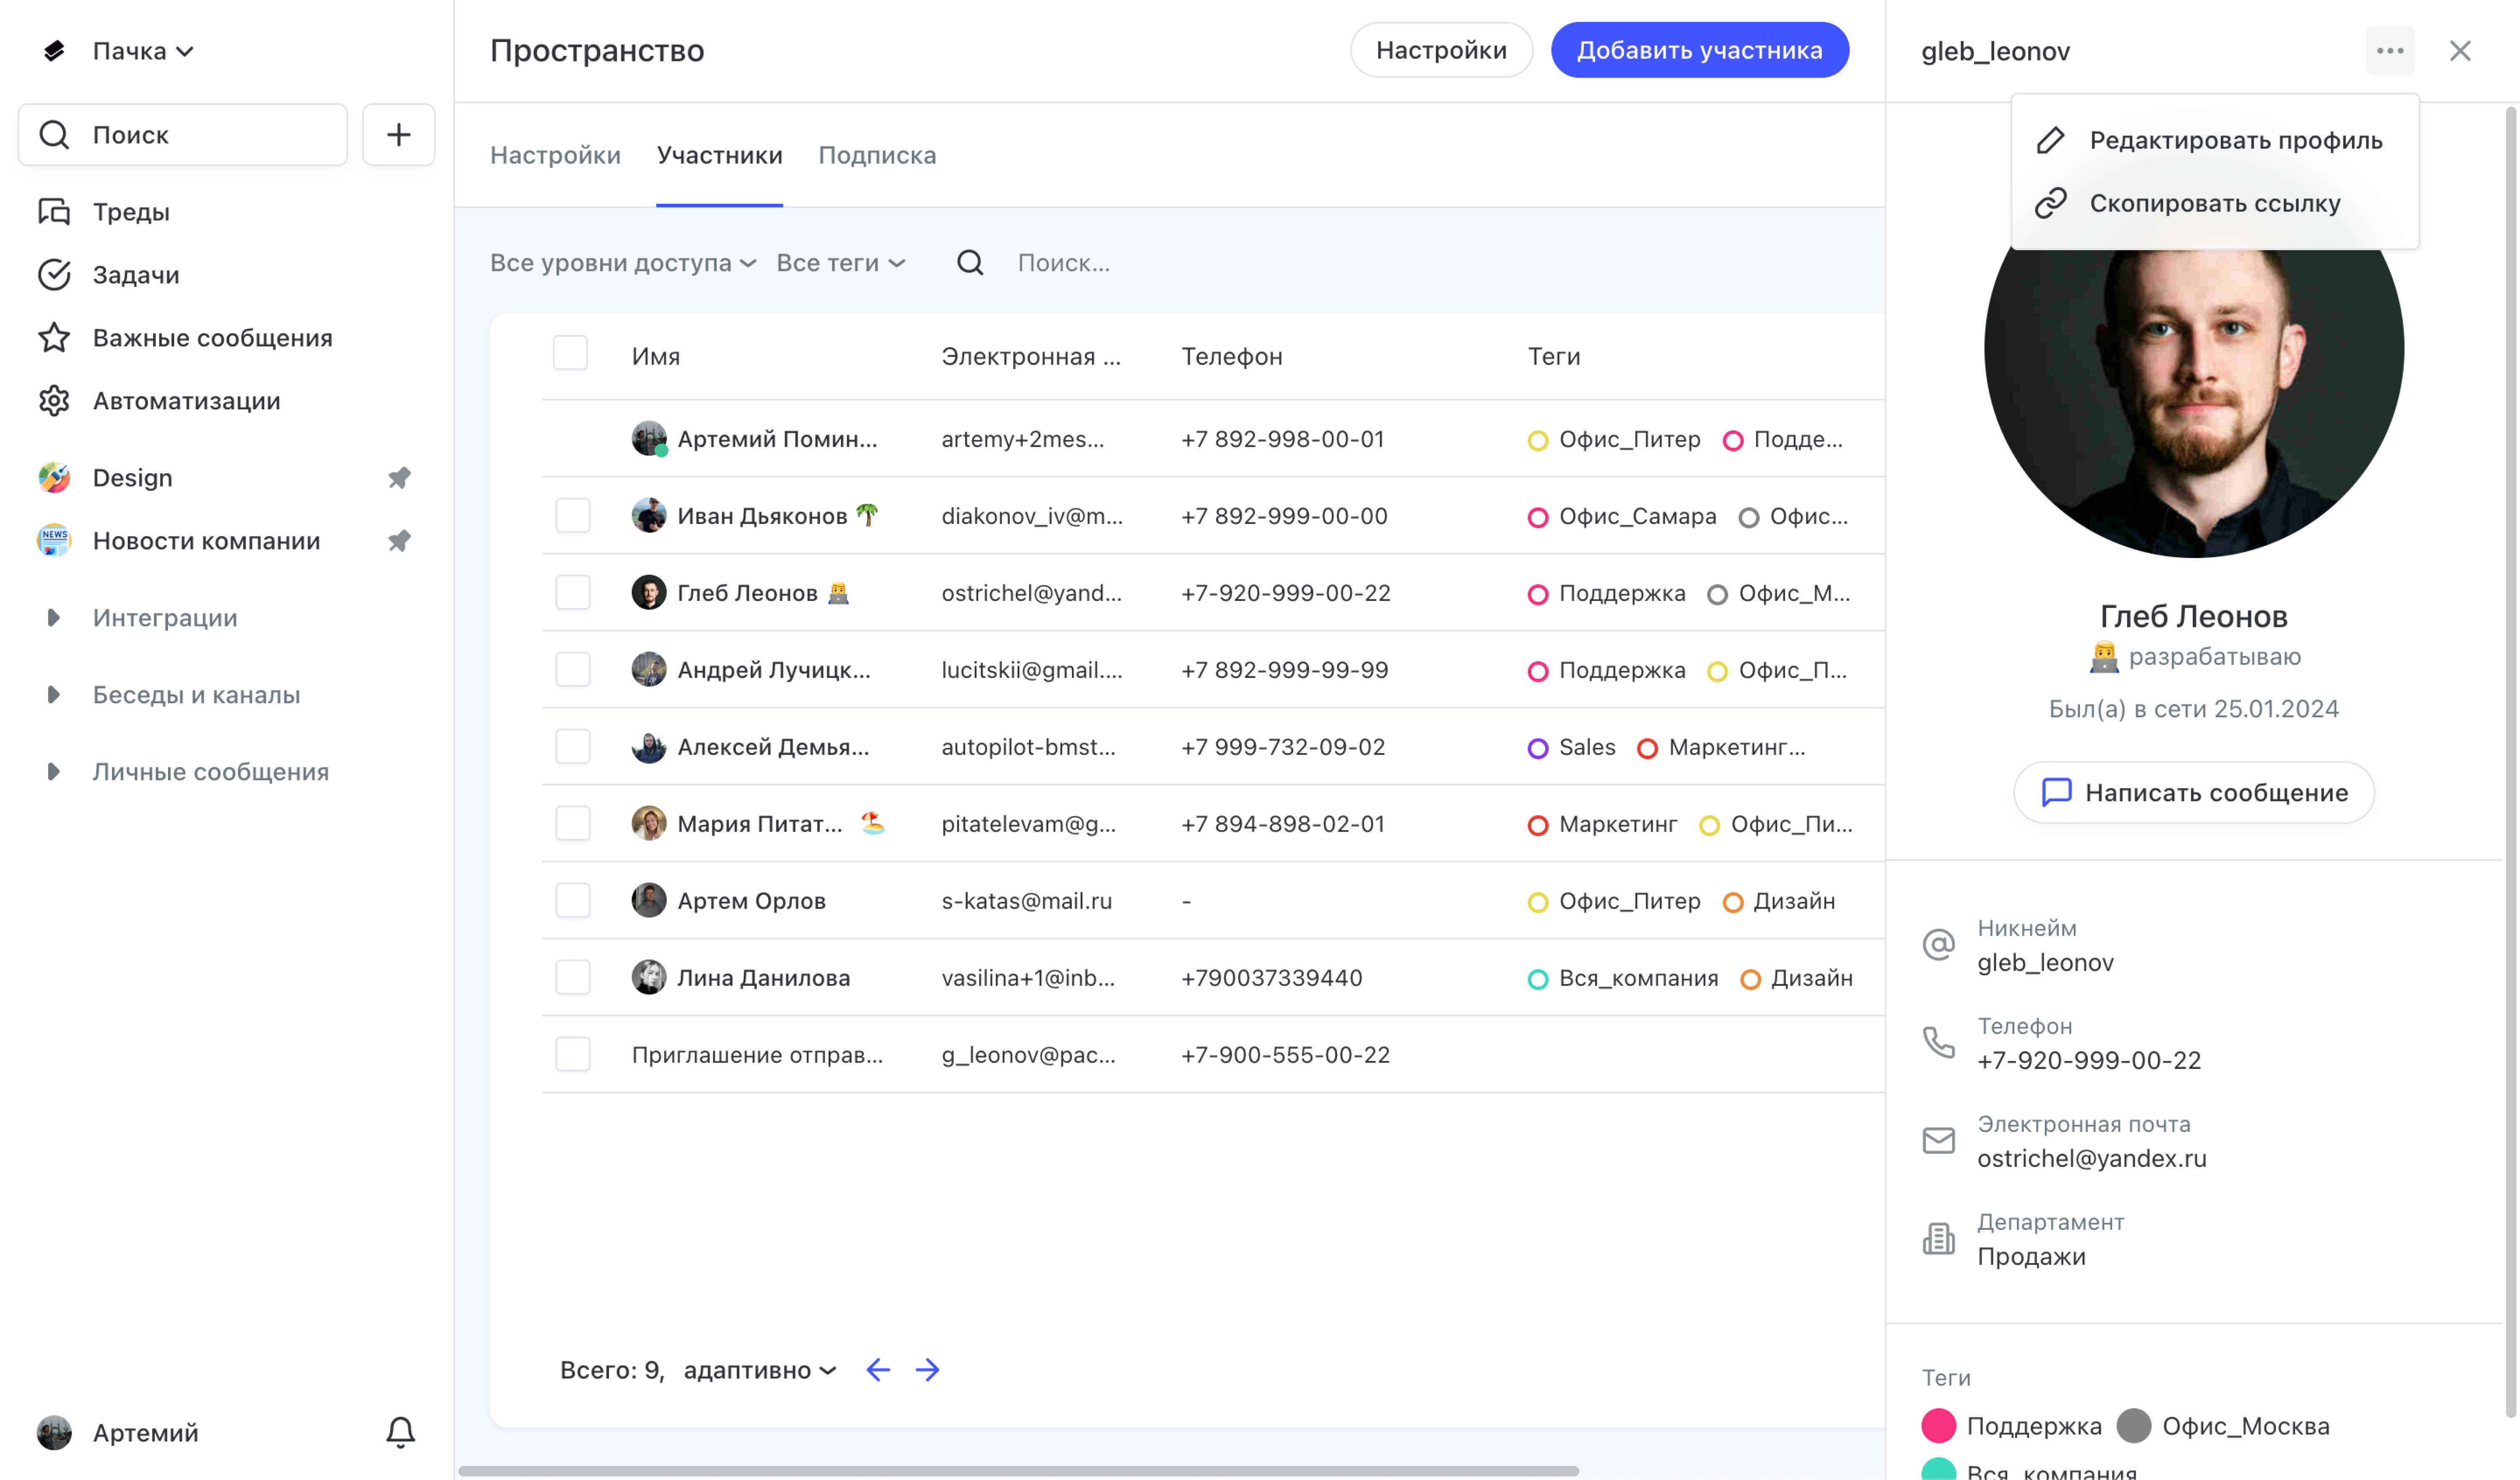Open notifications with the bell icon
This screenshot has width=2520, height=1480.
[400, 1432]
